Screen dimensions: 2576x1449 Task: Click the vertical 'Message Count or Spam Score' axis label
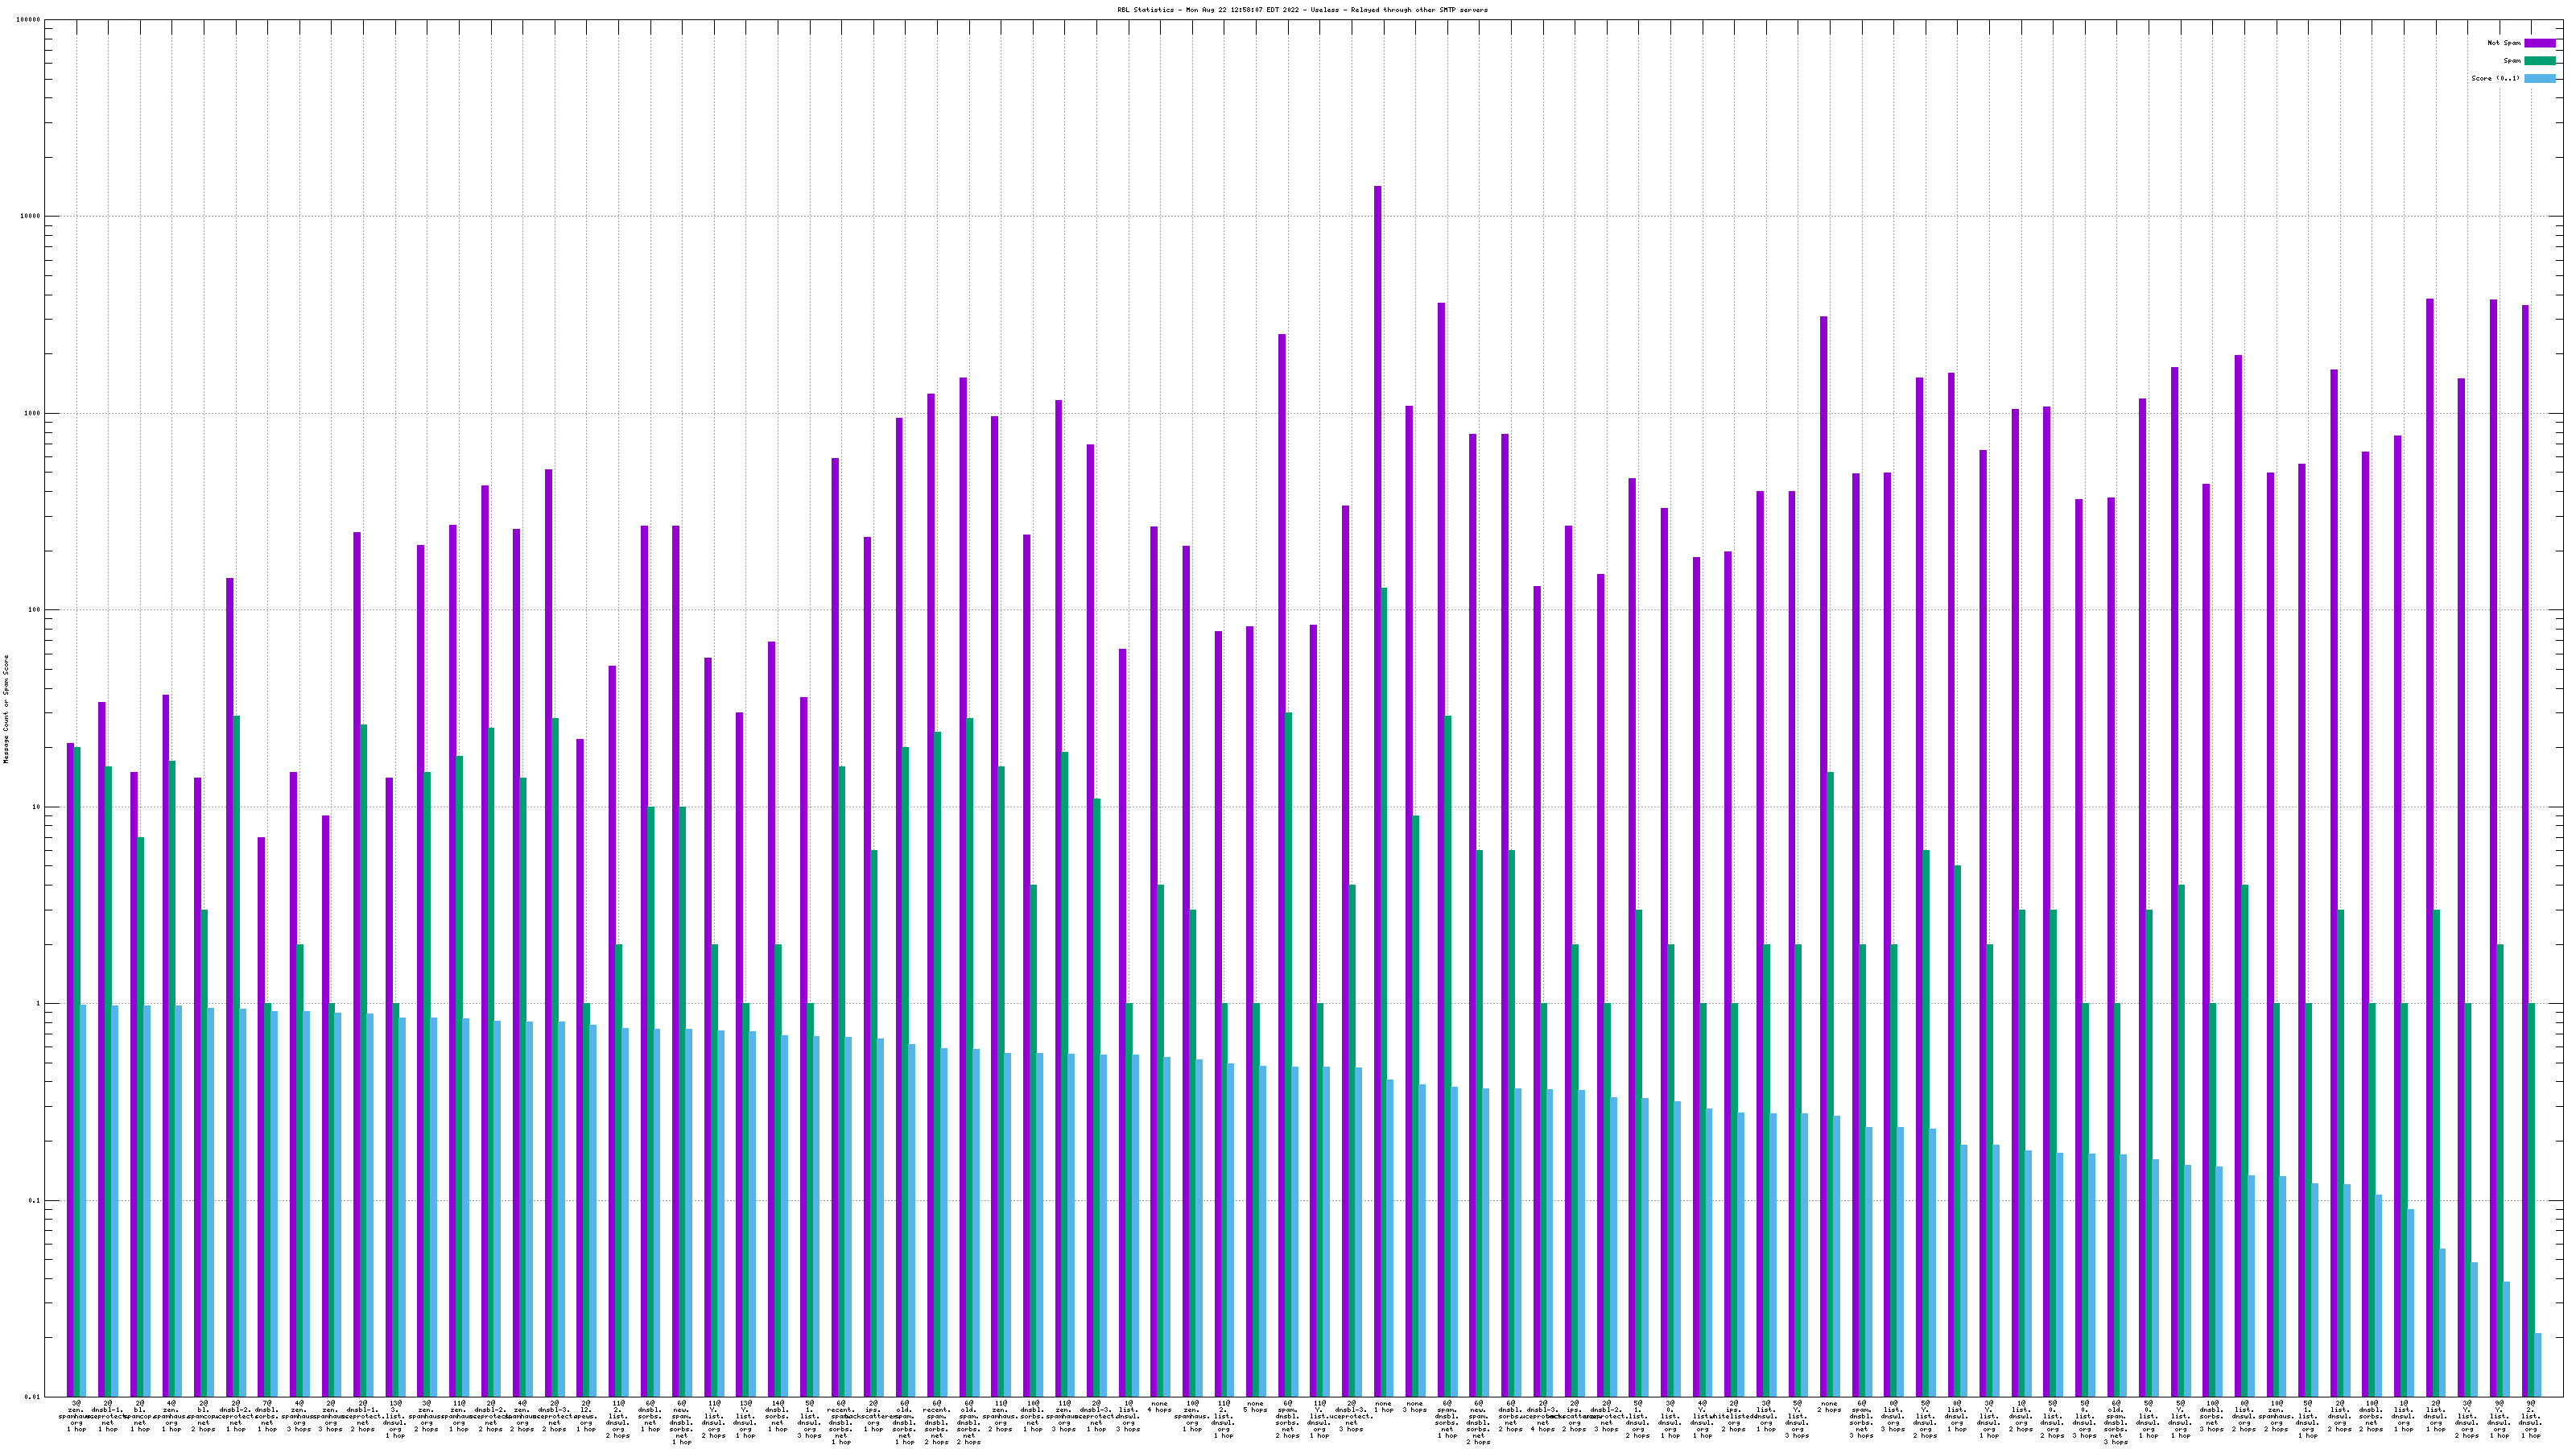click(x=6, y=709)
